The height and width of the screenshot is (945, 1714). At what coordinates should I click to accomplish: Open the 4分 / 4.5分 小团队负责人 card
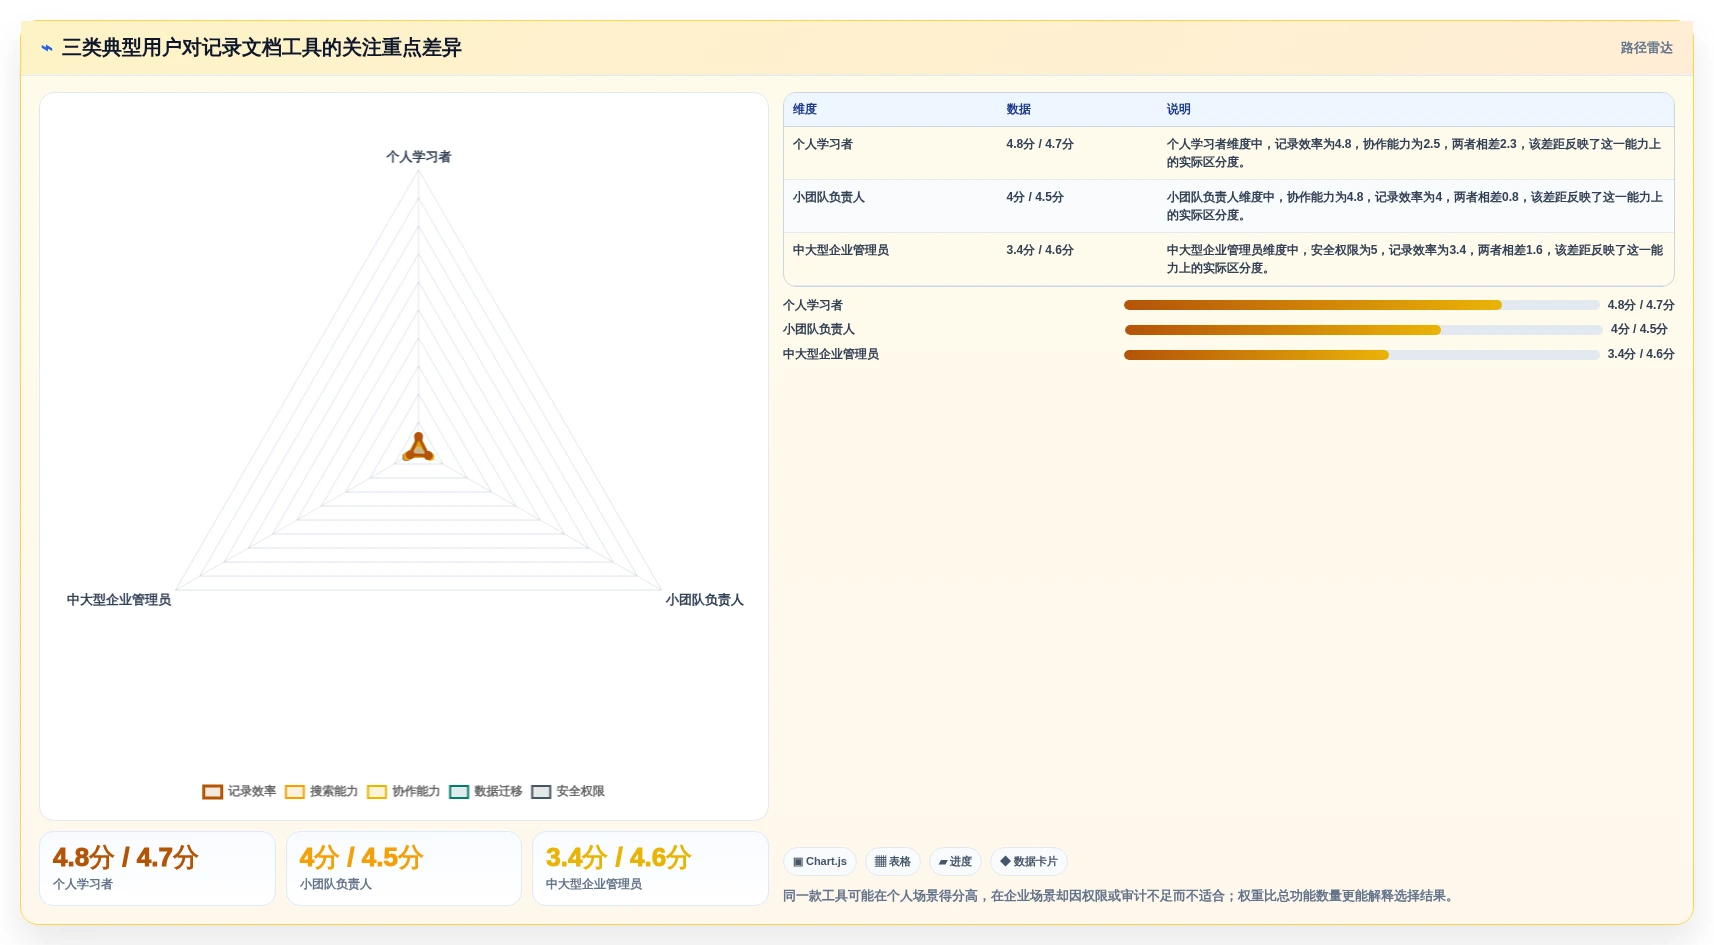[404, 868]
